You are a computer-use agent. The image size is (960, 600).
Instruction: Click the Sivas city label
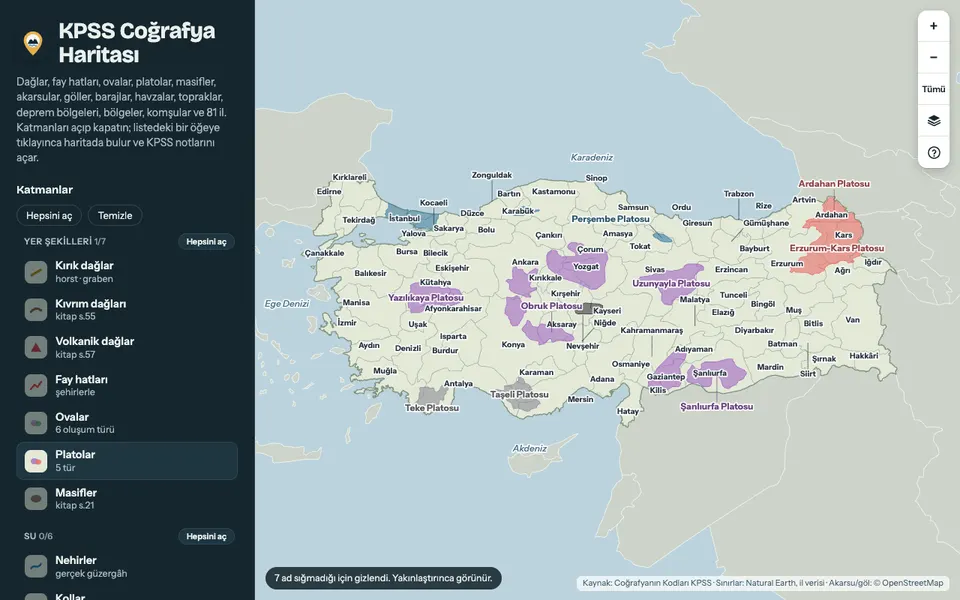click(654, 269)
